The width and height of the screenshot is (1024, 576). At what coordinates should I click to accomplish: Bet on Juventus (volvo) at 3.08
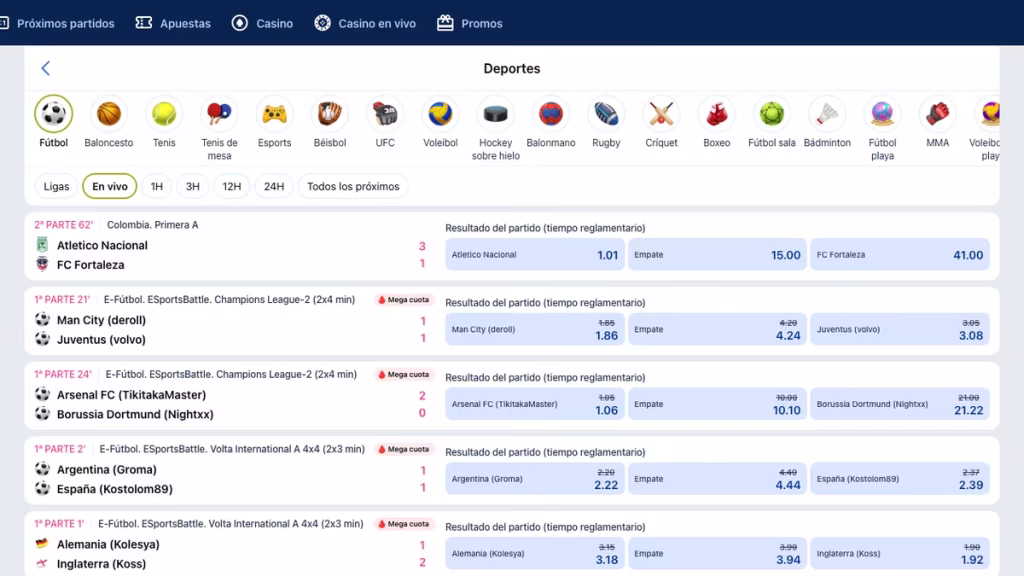[900, 329]
